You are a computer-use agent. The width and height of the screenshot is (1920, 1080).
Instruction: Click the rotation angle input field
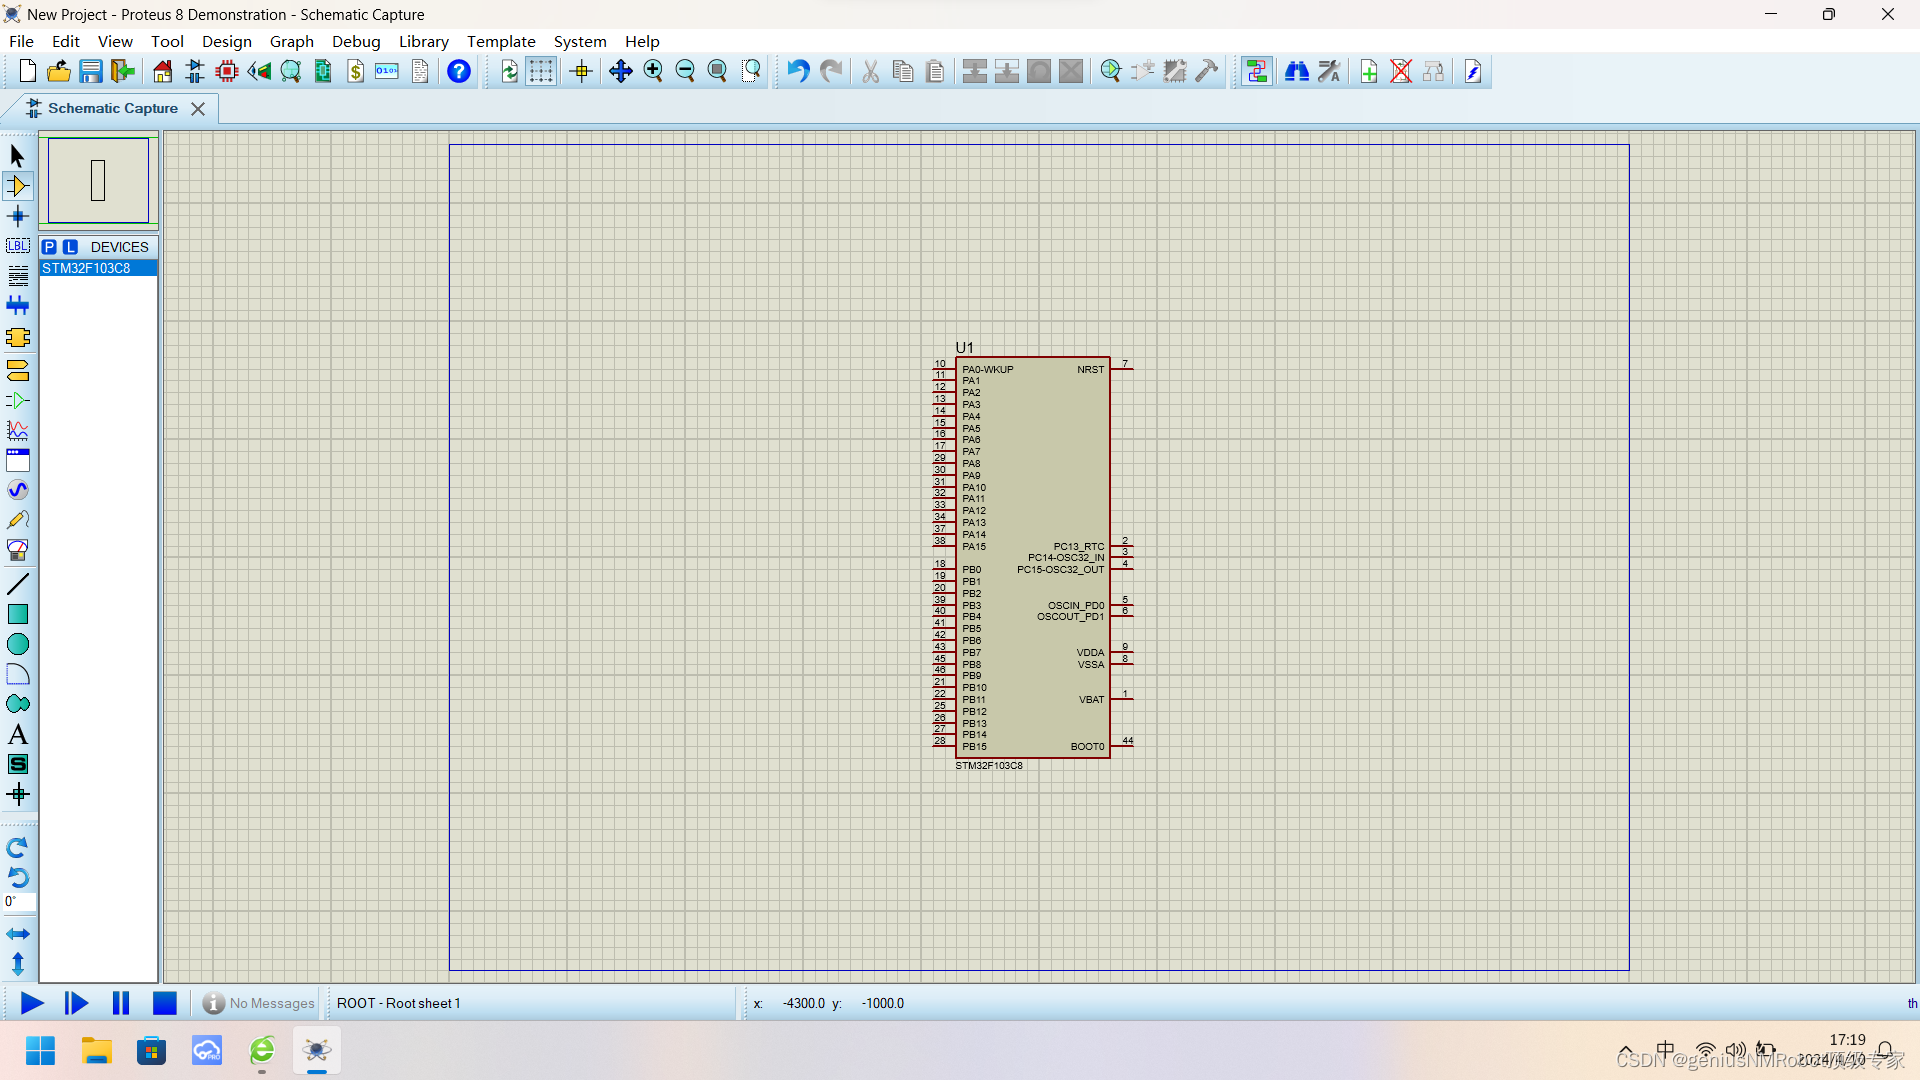pos(19,902)
